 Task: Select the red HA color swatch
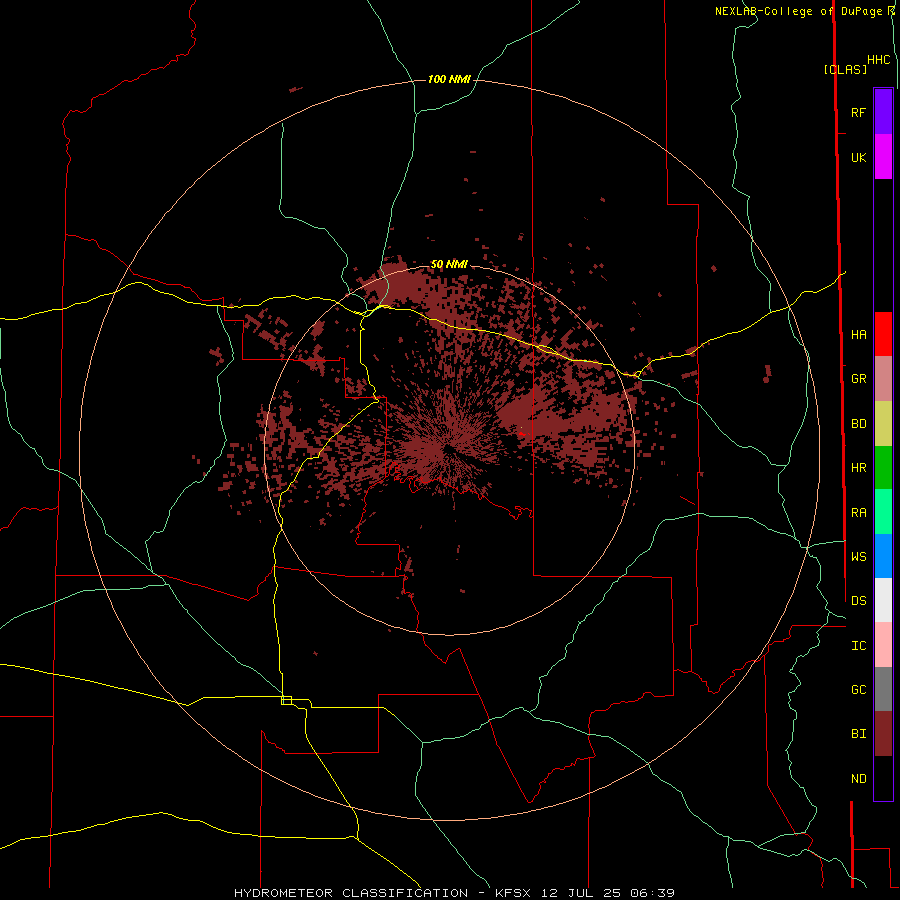click(883, 334)
